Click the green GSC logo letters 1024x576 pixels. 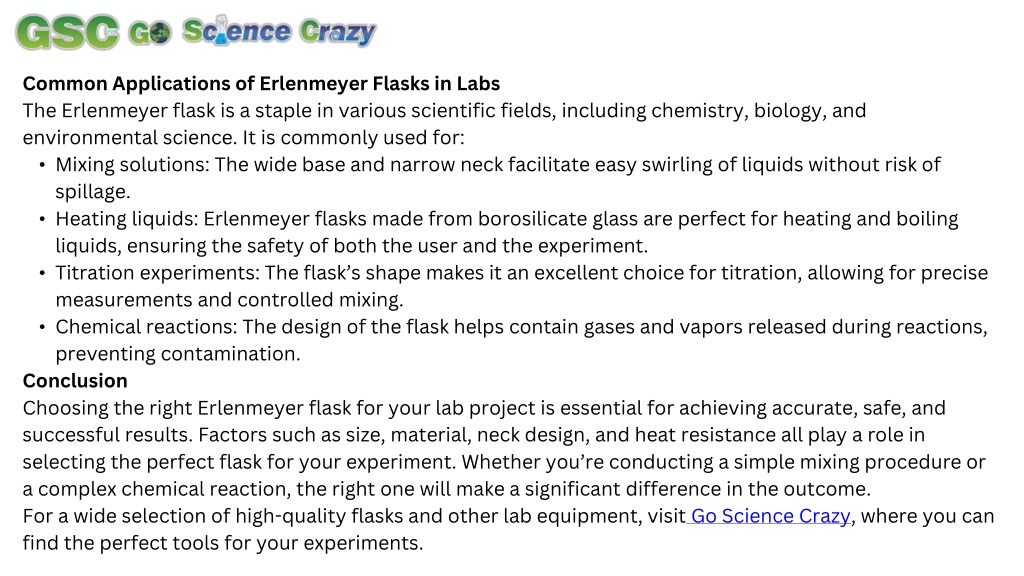tap(67, 31)
